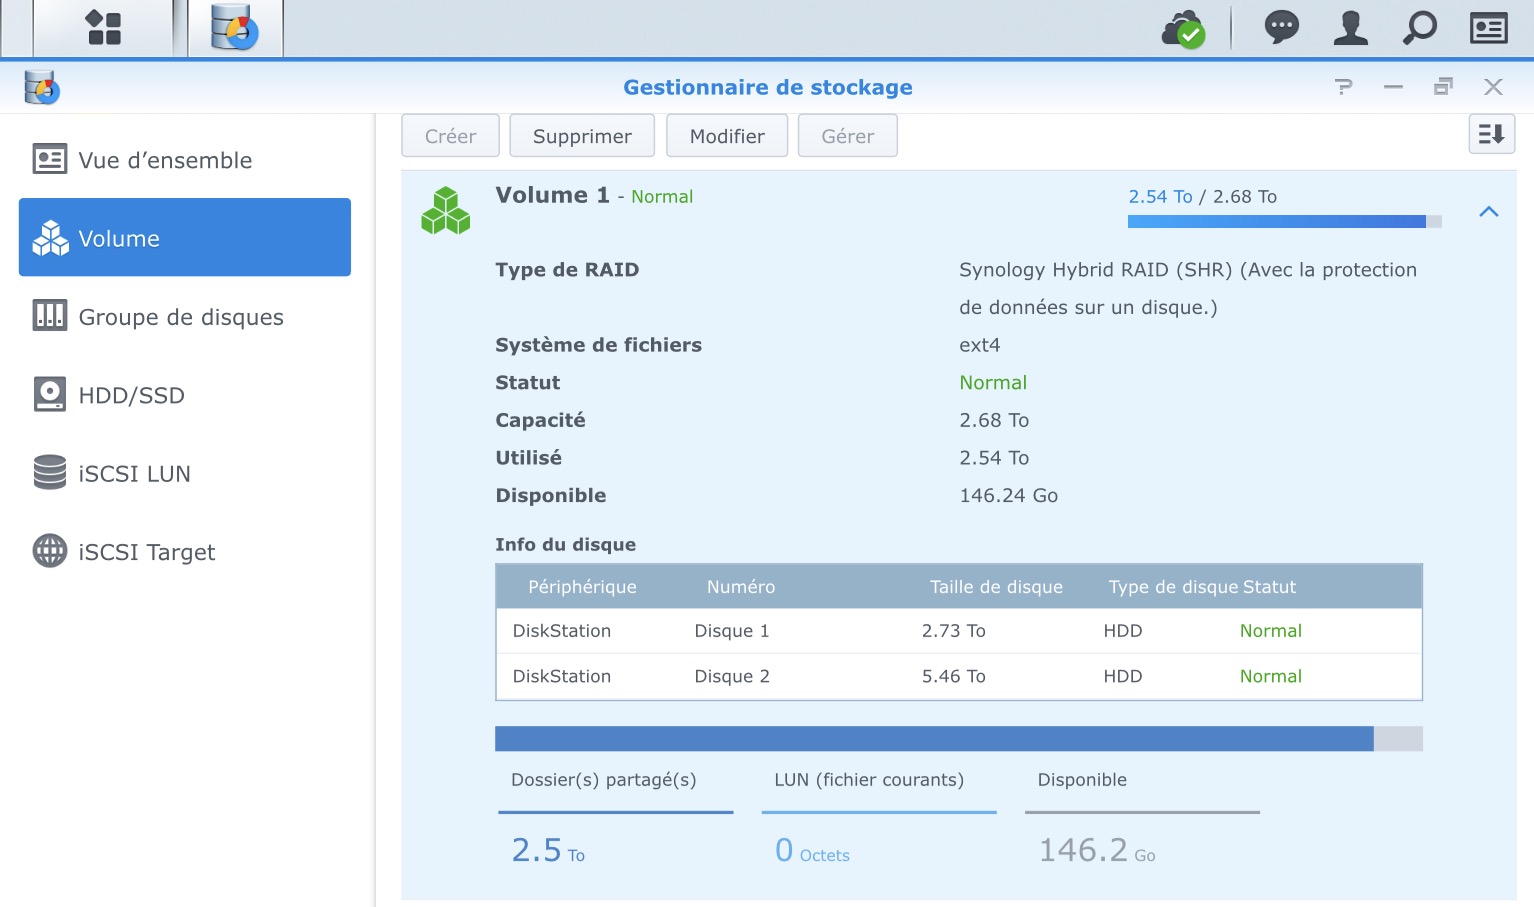This screenshot has height=907, width=1534.
Task: Open the notifications chat bubble icon
Action: pyautogui.click(x=1281, y=27)
